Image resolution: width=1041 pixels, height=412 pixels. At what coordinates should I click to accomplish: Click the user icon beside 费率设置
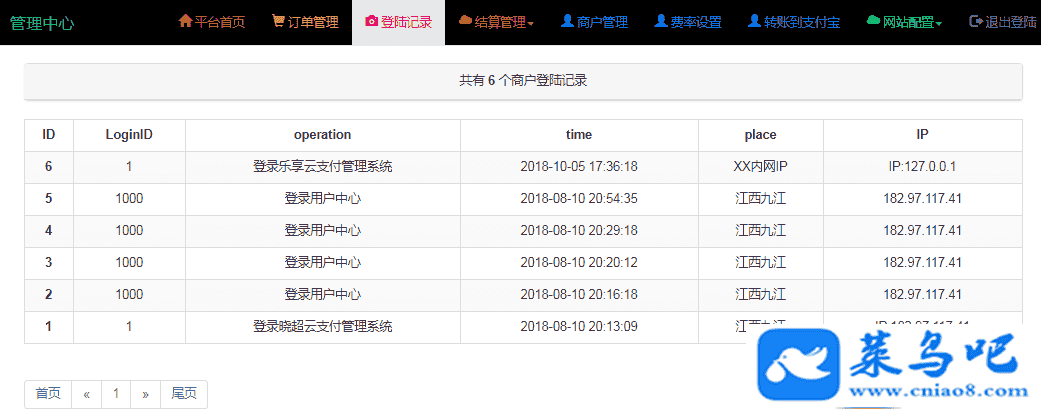click(660, 21)
